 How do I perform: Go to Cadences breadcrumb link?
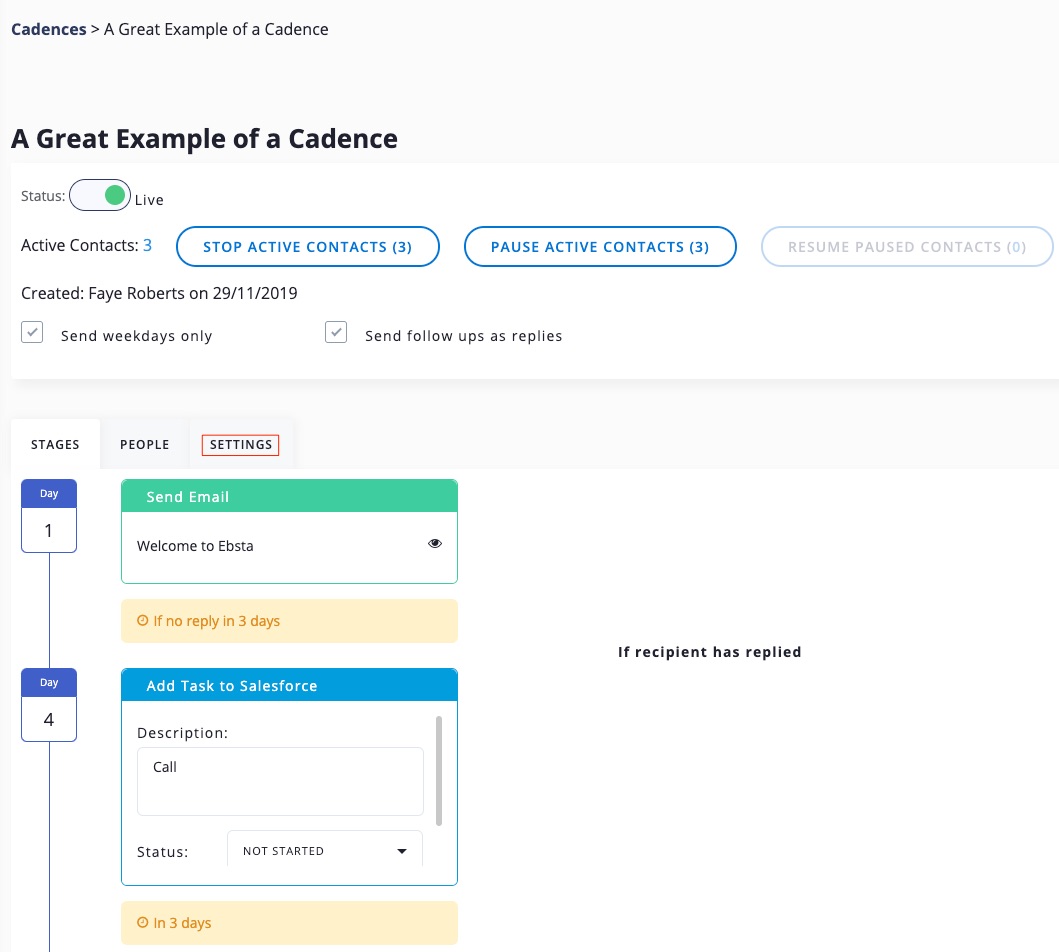coord(48,29)
